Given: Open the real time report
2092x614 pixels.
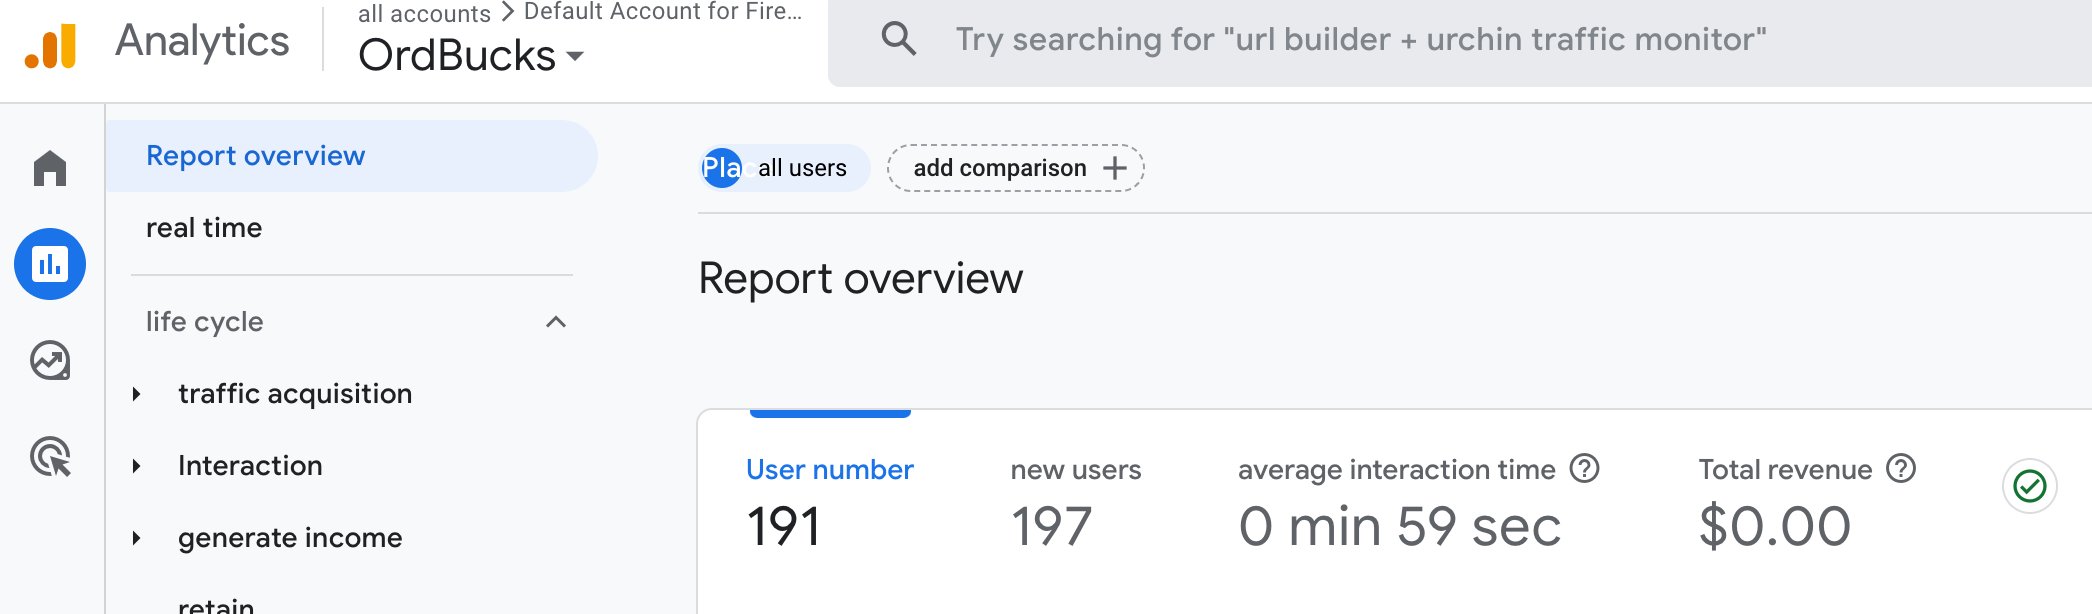Looking at the screenshot, I should point(204,228).
